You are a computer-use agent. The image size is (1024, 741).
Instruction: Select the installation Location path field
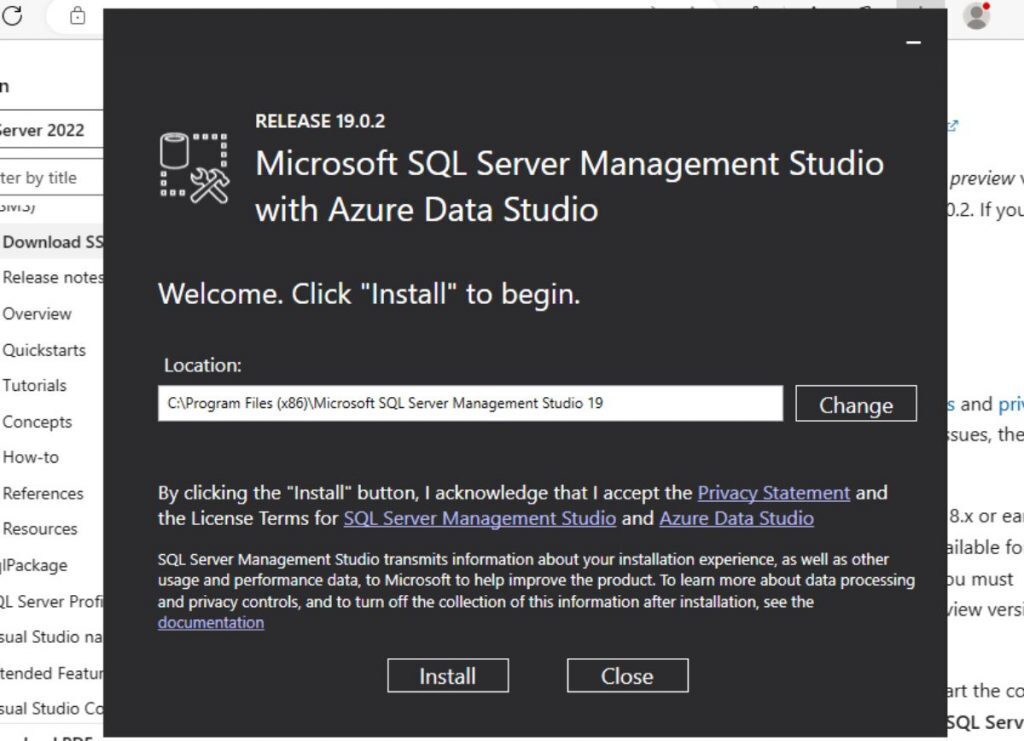[x=470, y=403]
